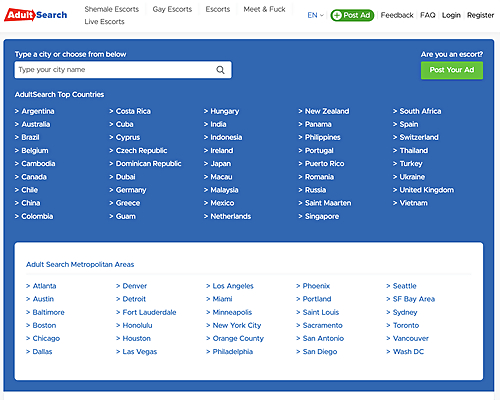Select Vietnam country link

[413, 203]
